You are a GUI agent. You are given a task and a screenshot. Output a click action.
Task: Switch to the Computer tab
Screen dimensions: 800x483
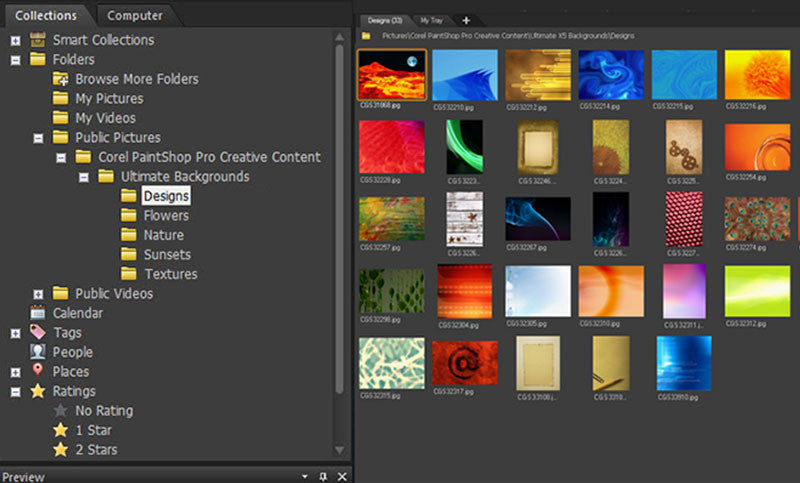(135, 15)
